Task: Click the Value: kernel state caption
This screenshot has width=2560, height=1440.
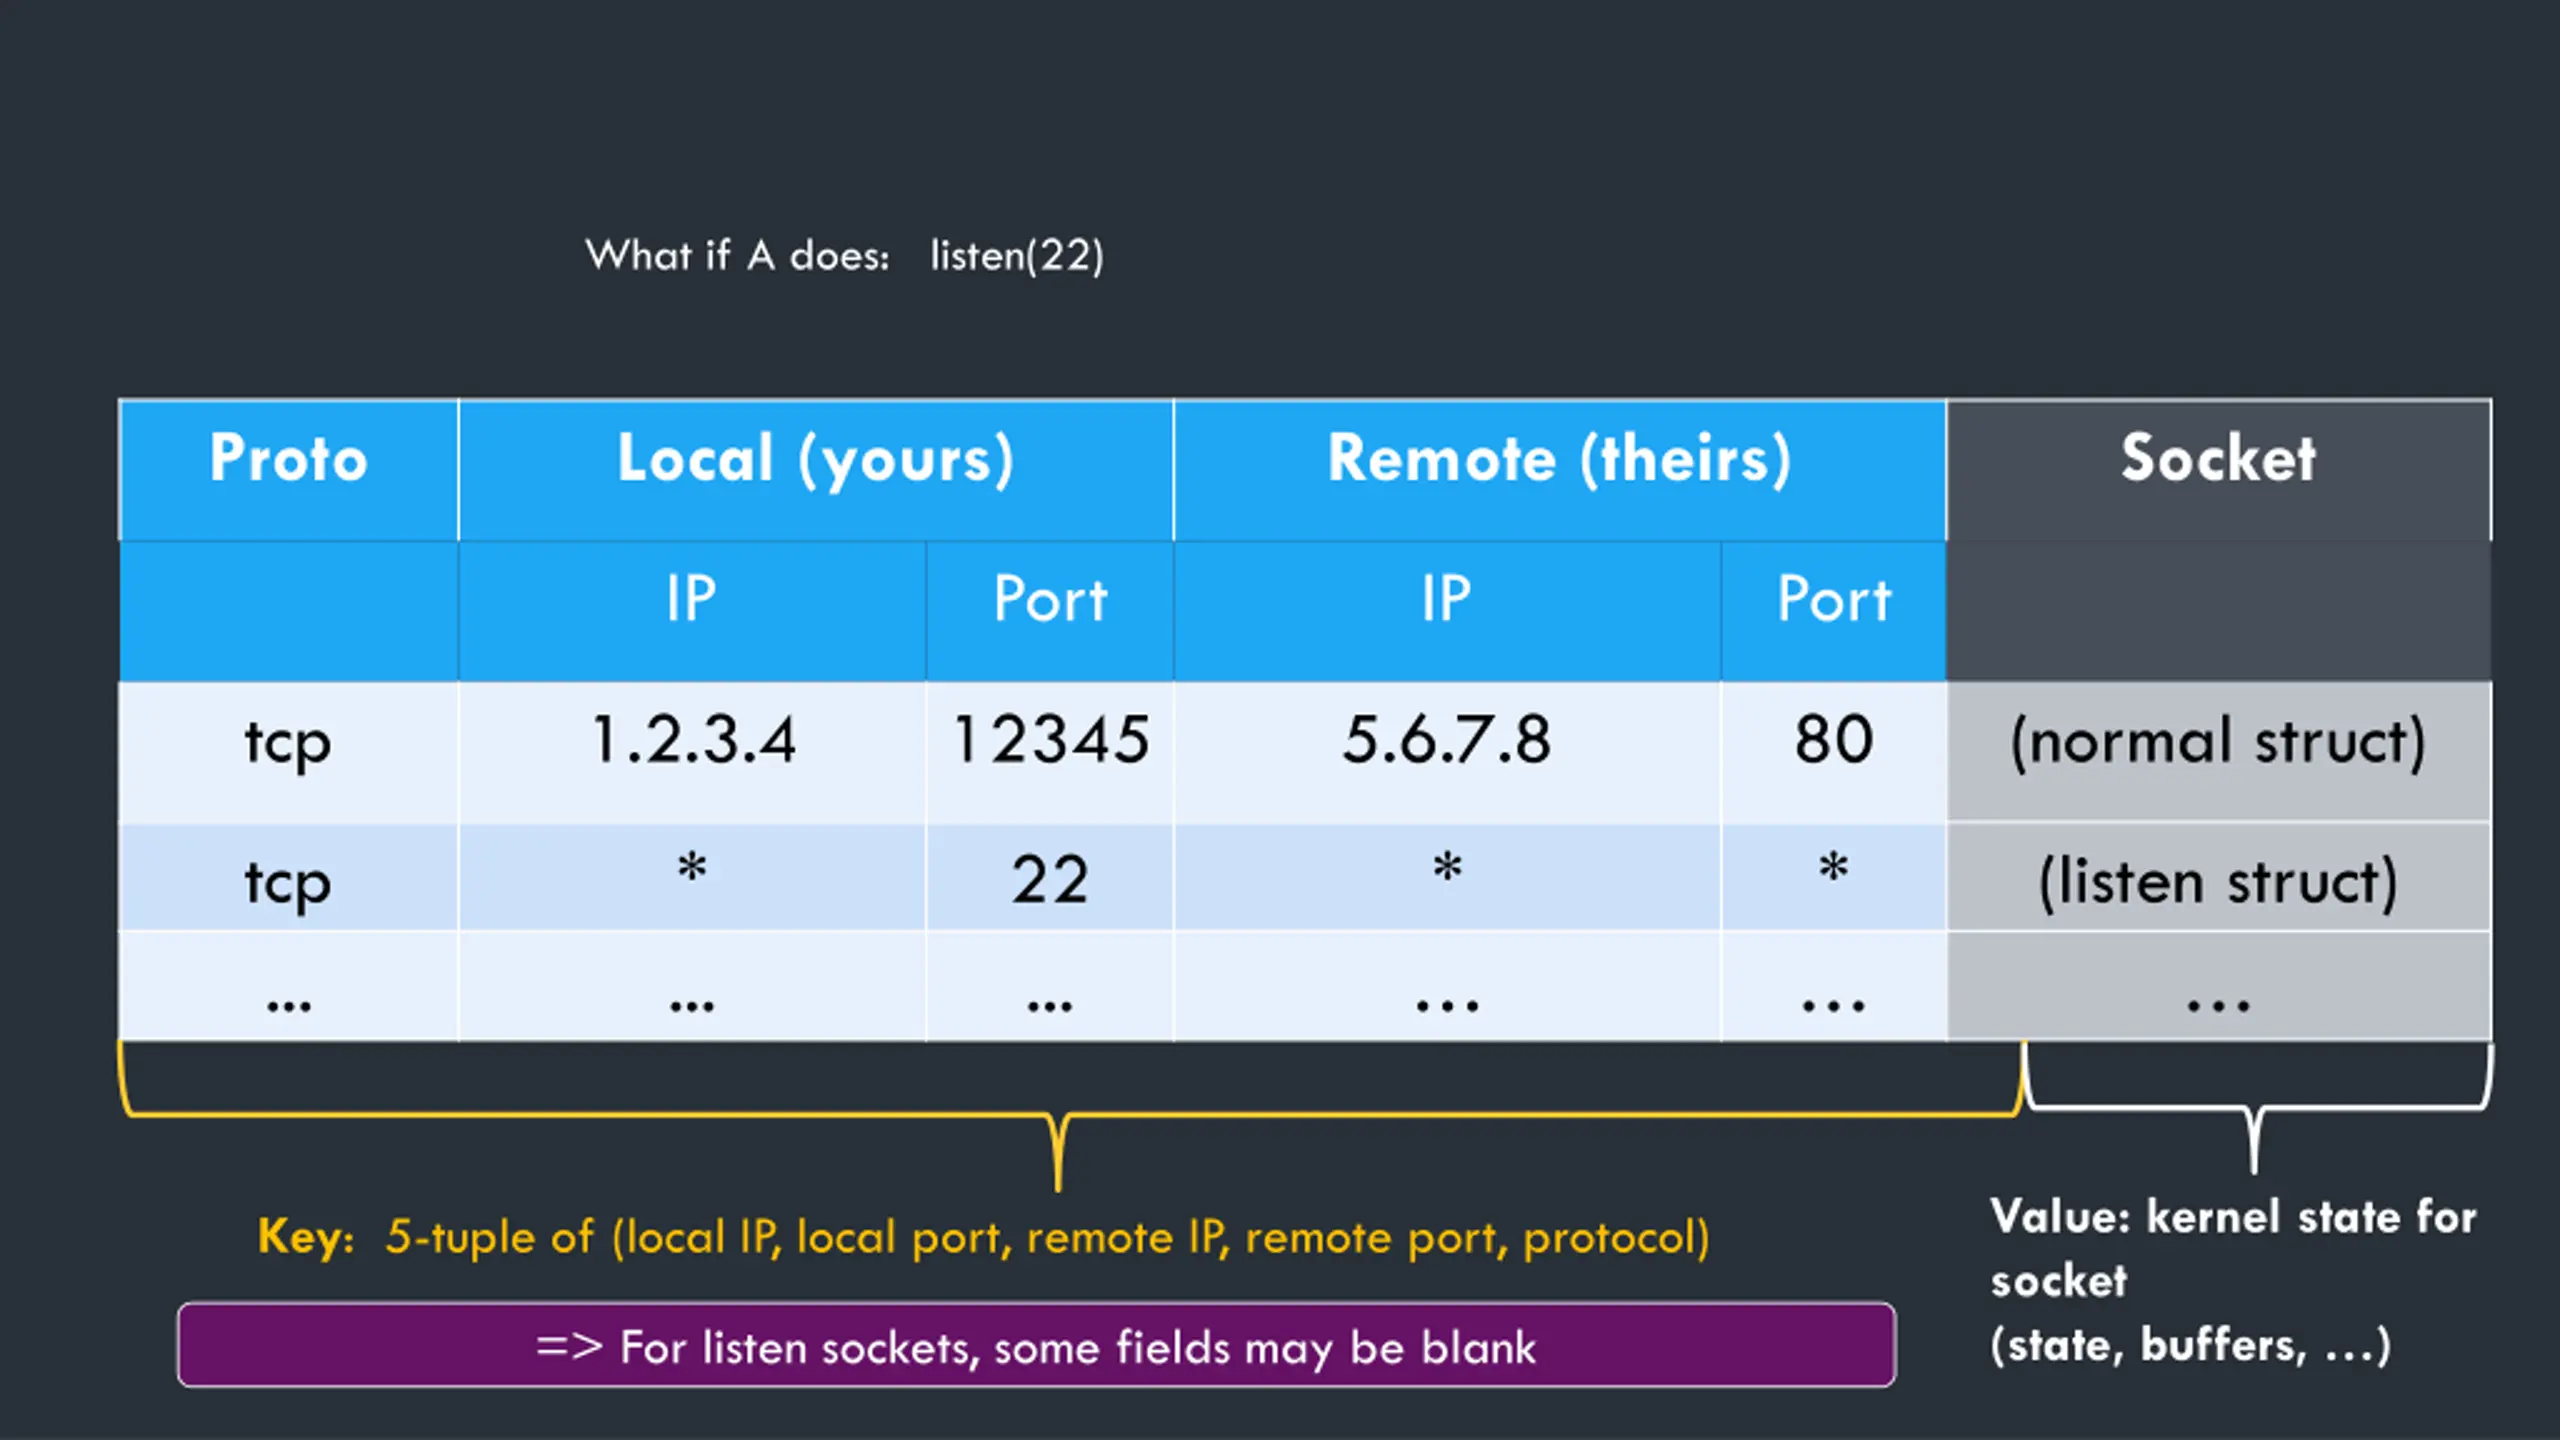Action: (x=2234, y=1281)
